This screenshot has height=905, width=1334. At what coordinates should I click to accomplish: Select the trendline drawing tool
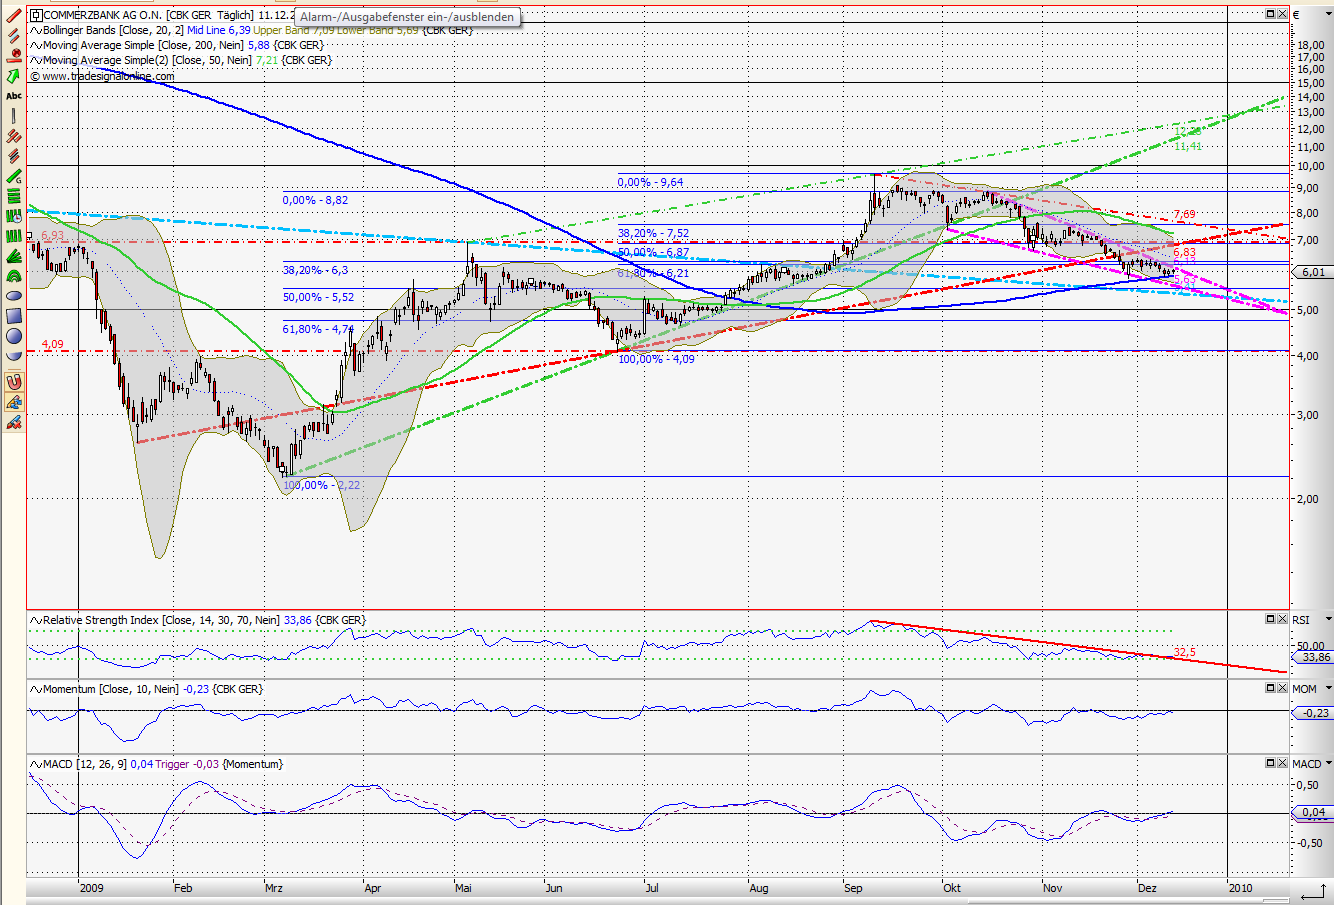coord(14,15)
